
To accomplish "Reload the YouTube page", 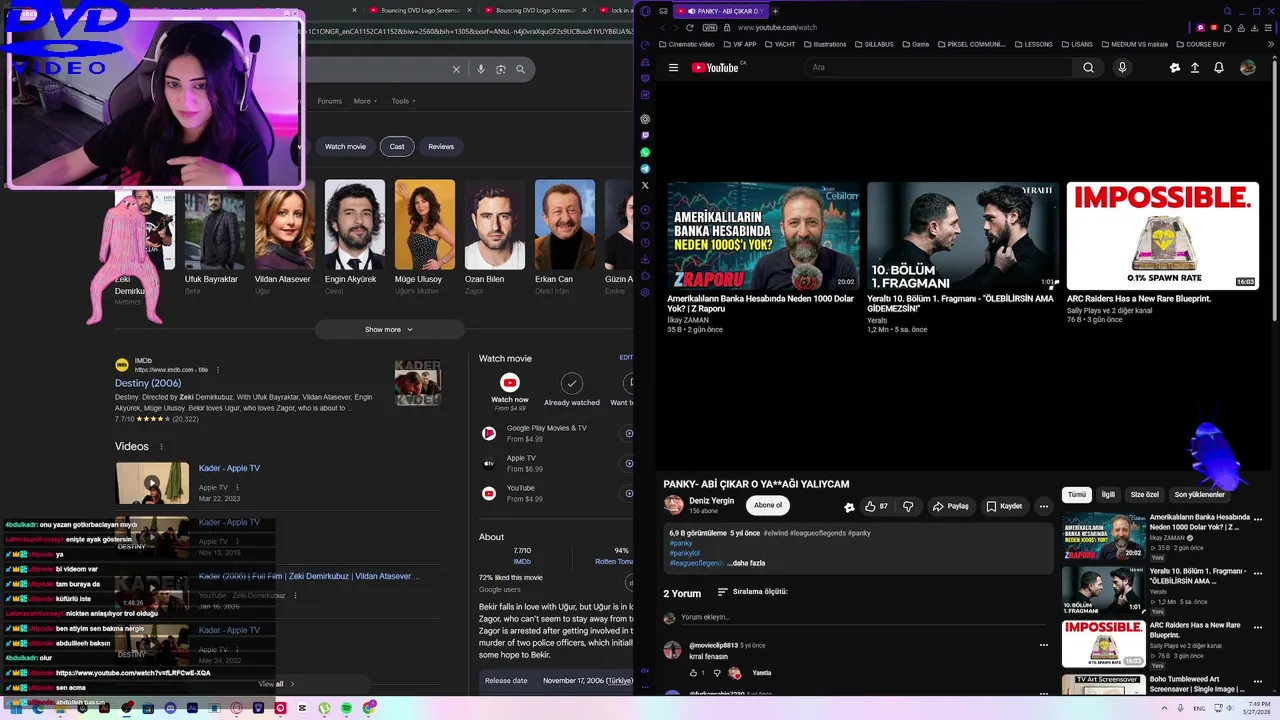I will (689, 28).
